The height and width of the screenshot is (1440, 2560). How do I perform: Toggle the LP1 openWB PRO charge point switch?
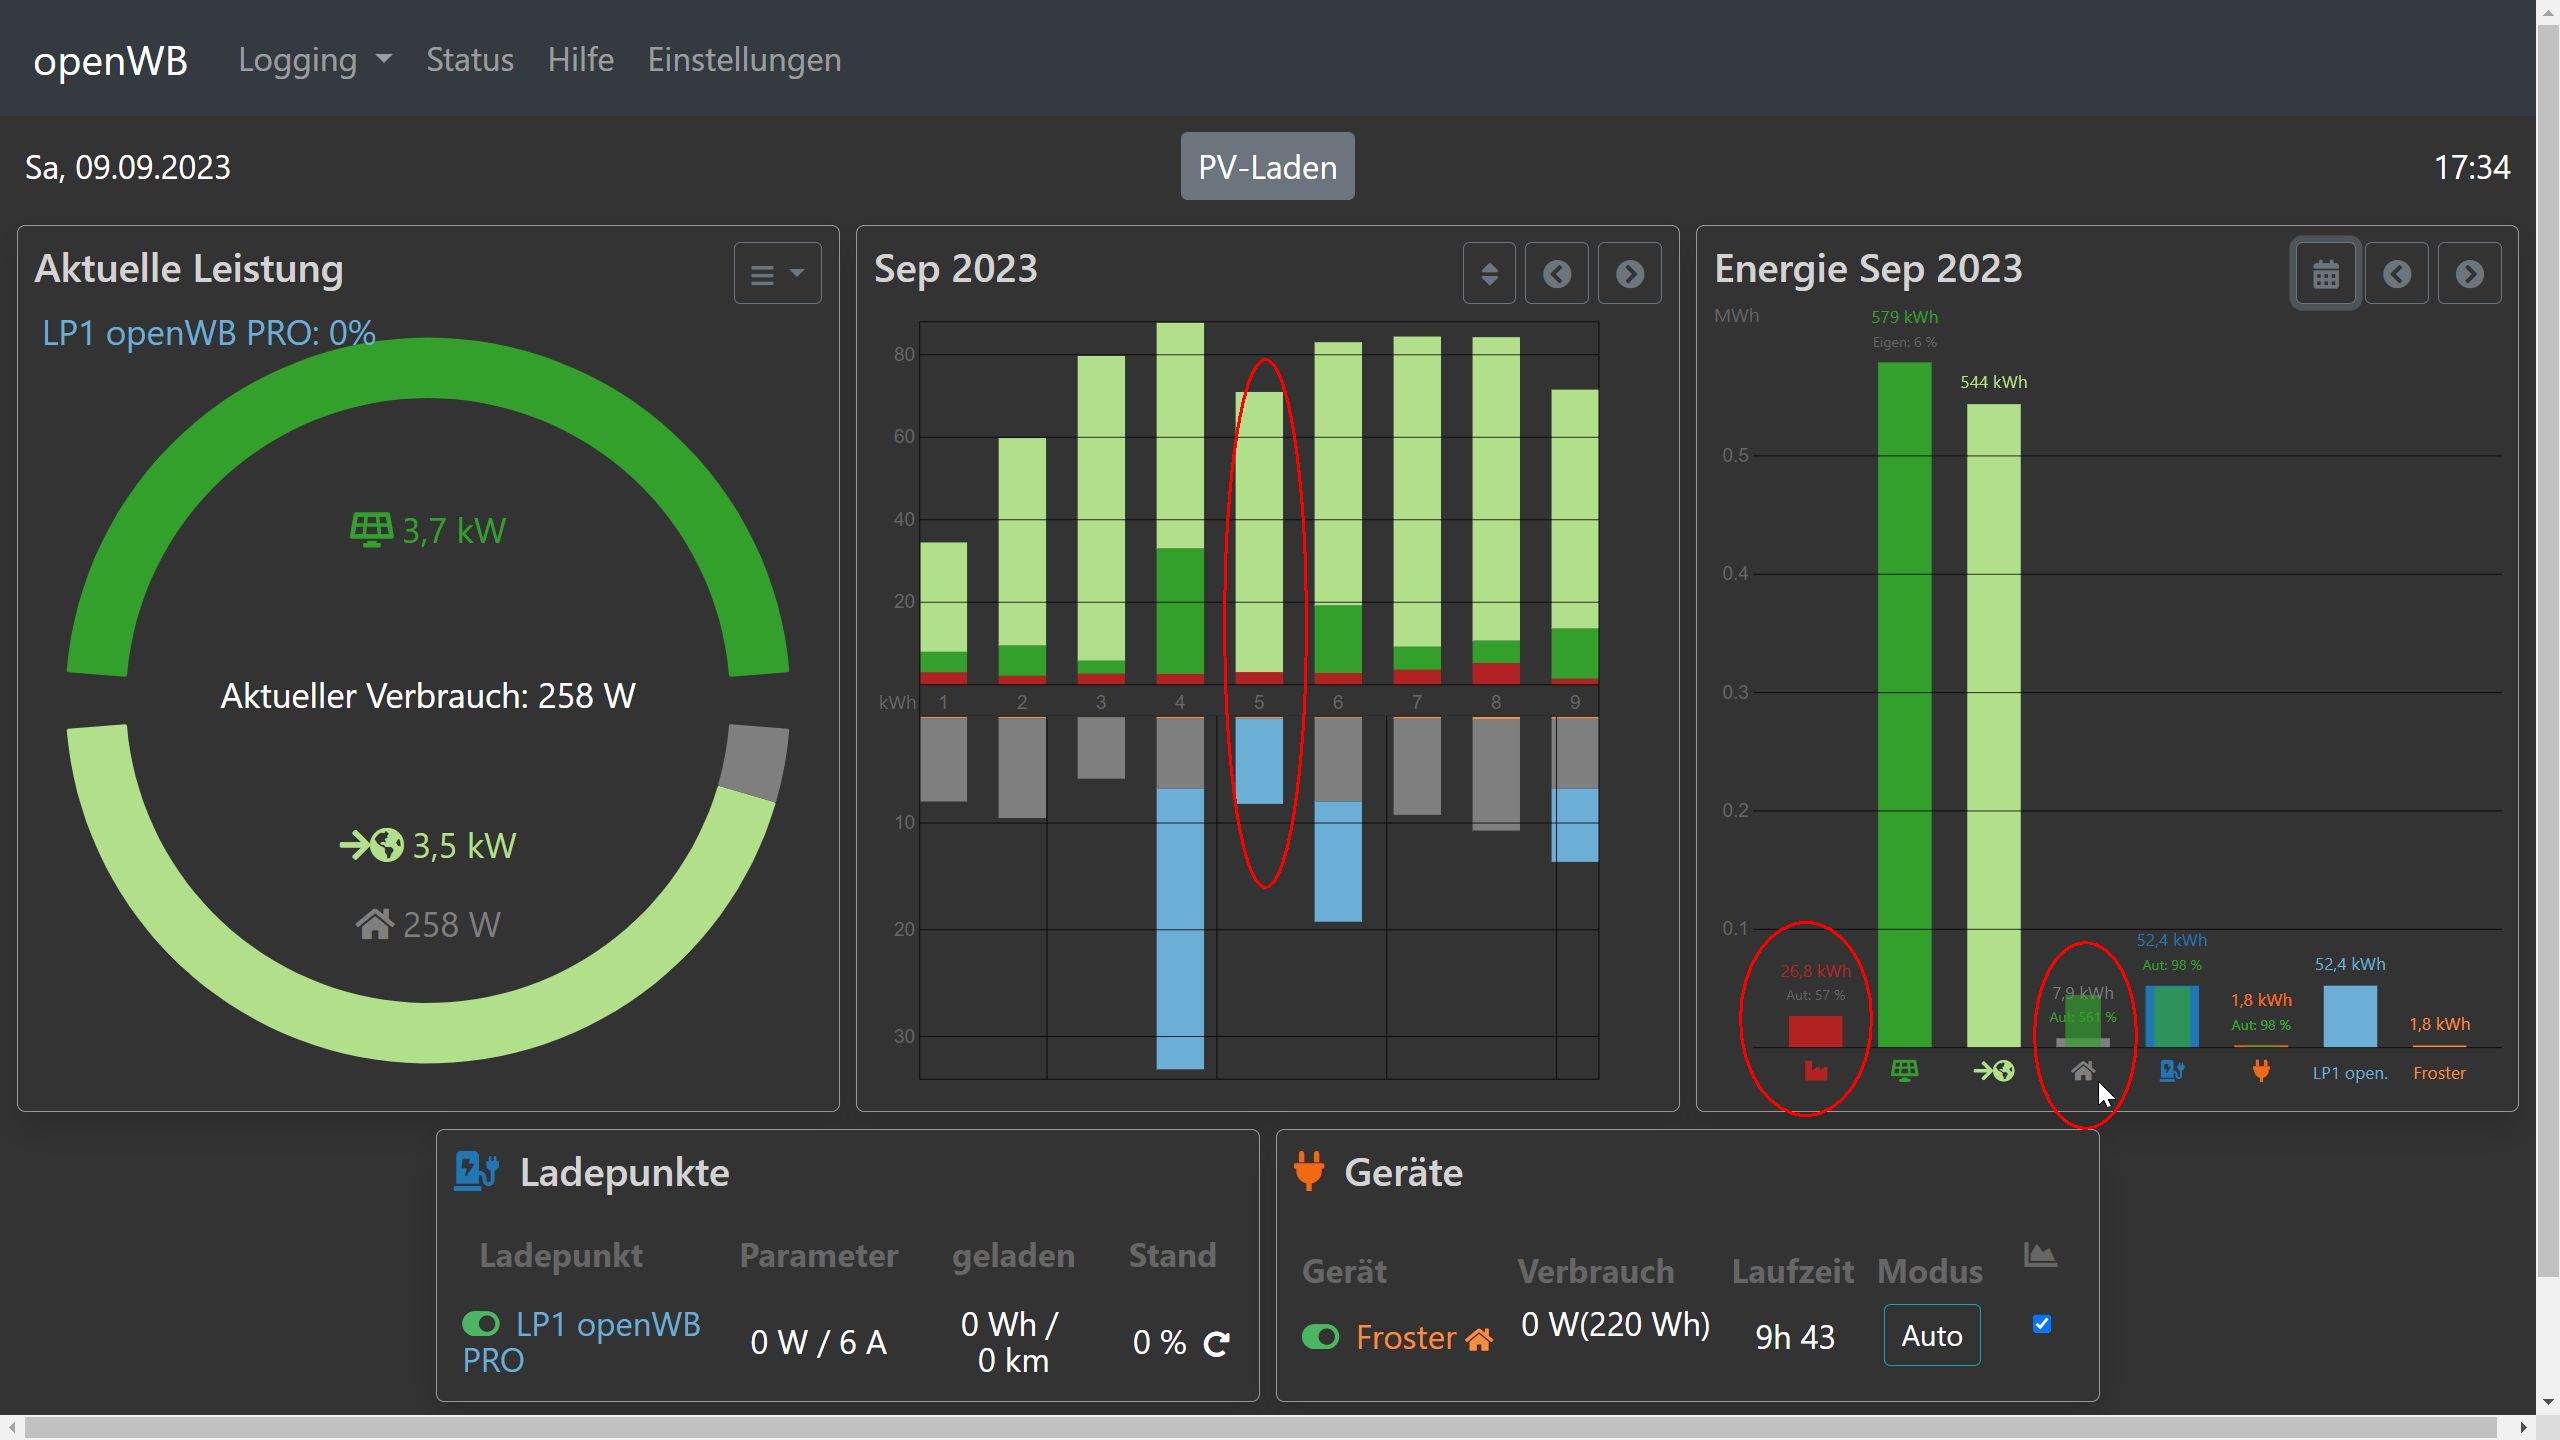tap(481, 1324)
